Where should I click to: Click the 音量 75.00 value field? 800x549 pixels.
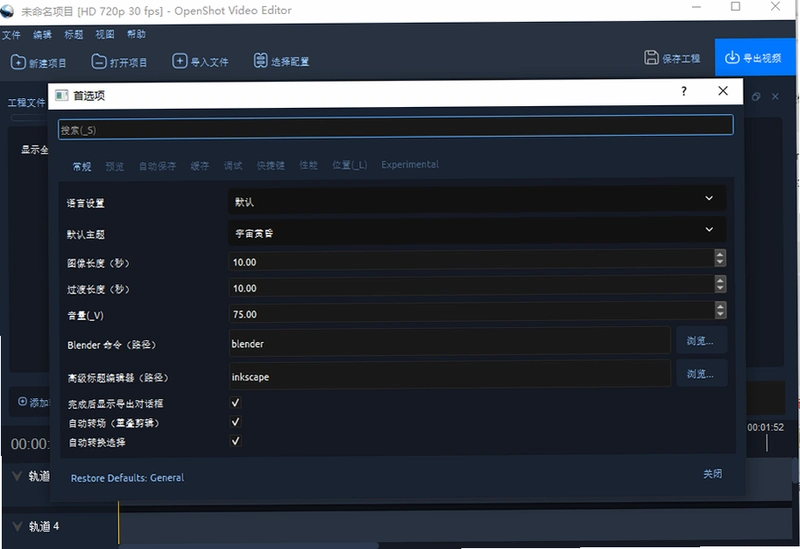point(471,314)
